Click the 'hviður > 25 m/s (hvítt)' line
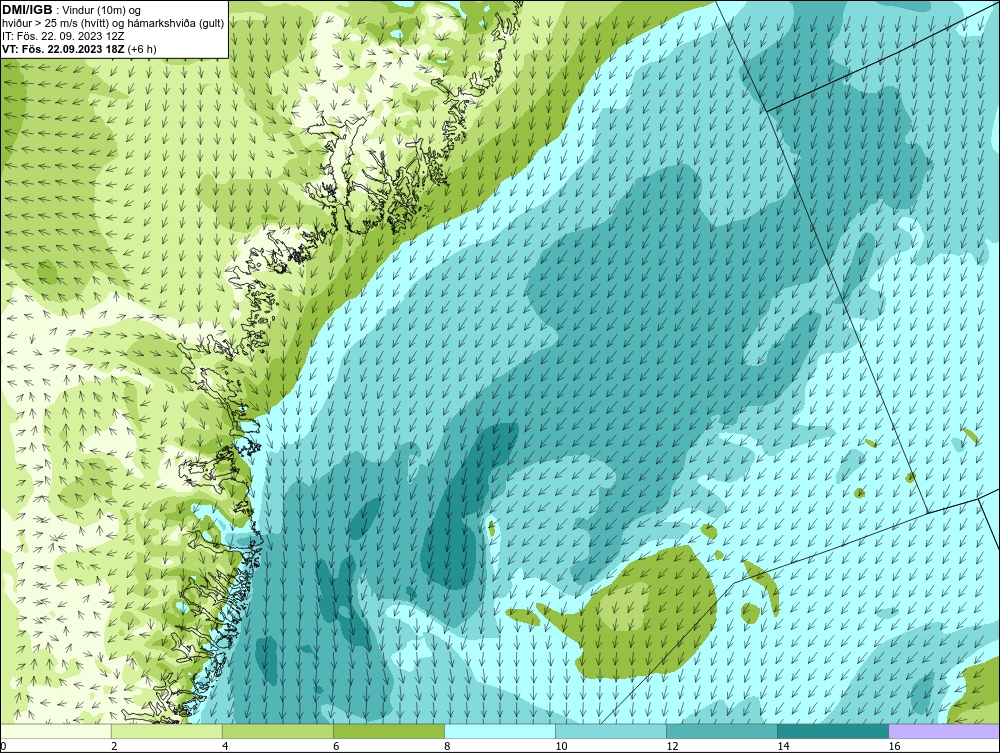 tap(113, 23)
